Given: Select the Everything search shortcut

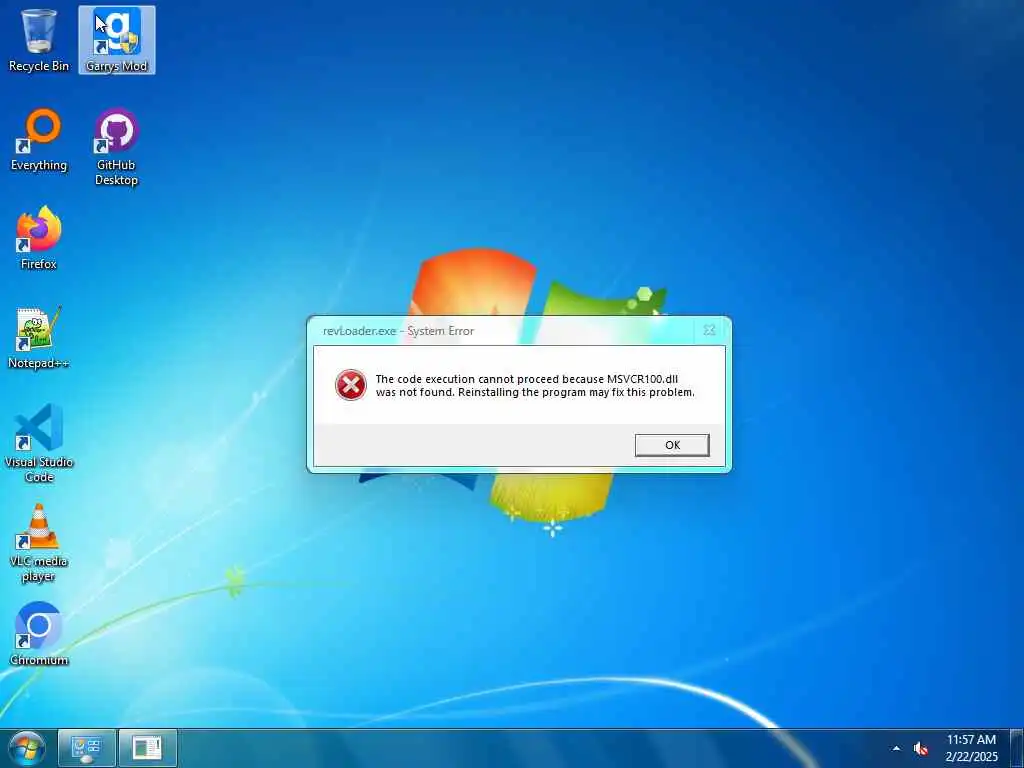Looking at the screenshot, I should [x=39, y=140].
